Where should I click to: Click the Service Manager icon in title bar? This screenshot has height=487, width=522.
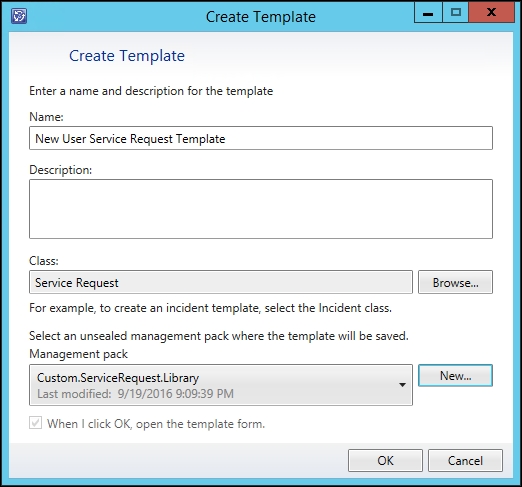coord(19,16)
